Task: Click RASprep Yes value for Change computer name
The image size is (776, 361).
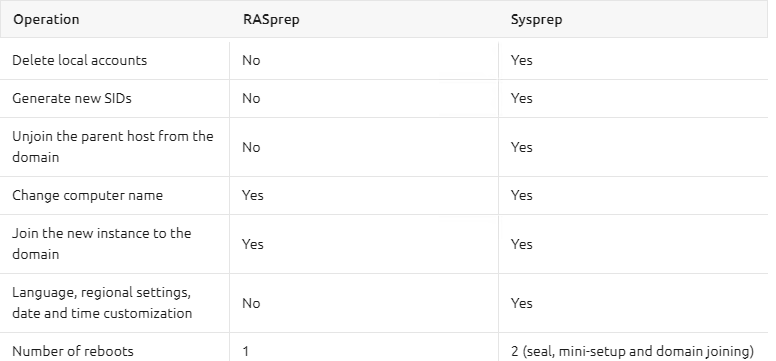Action: [x=252, y=195]
